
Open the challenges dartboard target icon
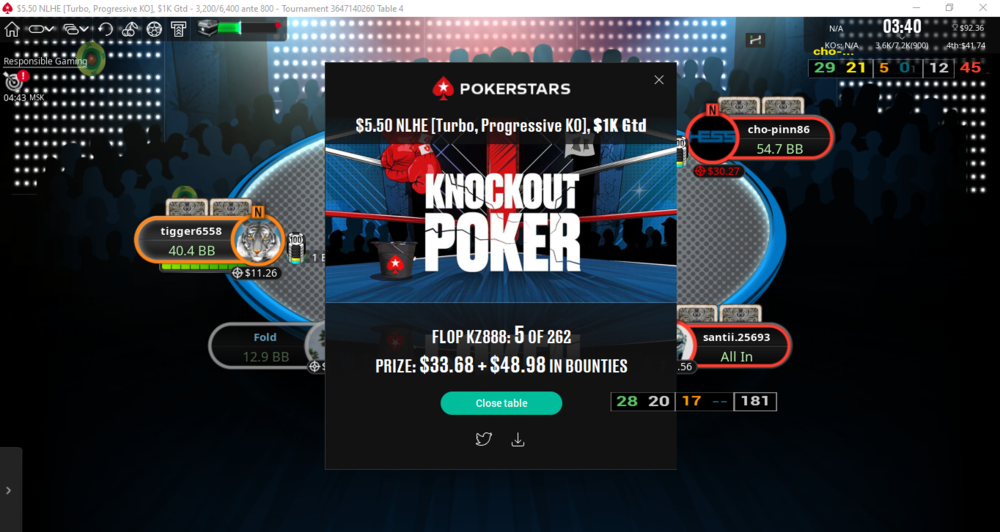point(13,81)
